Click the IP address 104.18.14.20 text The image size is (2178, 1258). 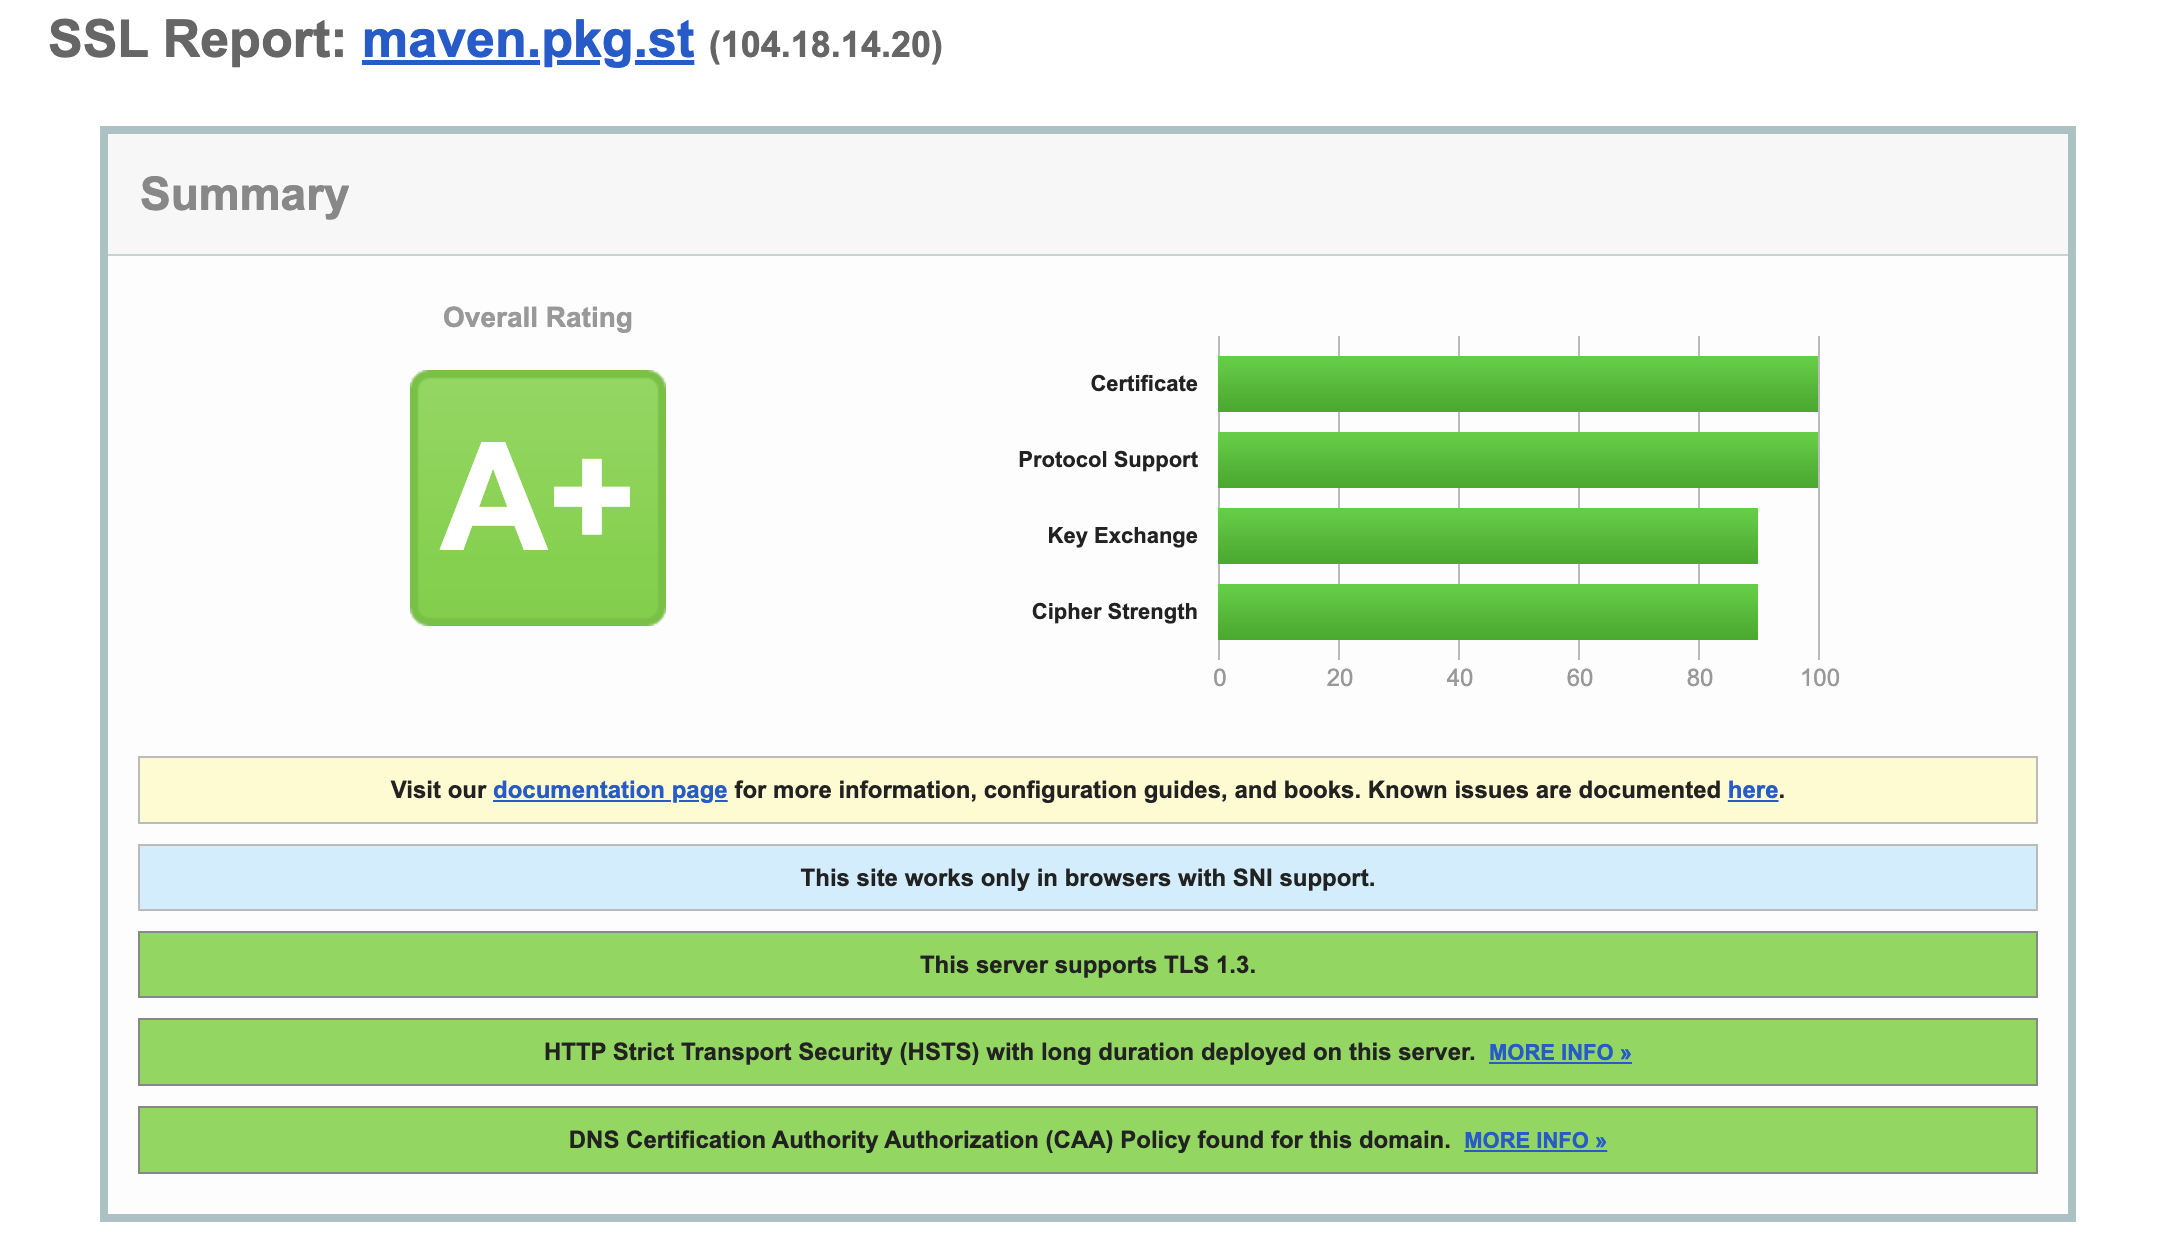click(x=825, y=45)
